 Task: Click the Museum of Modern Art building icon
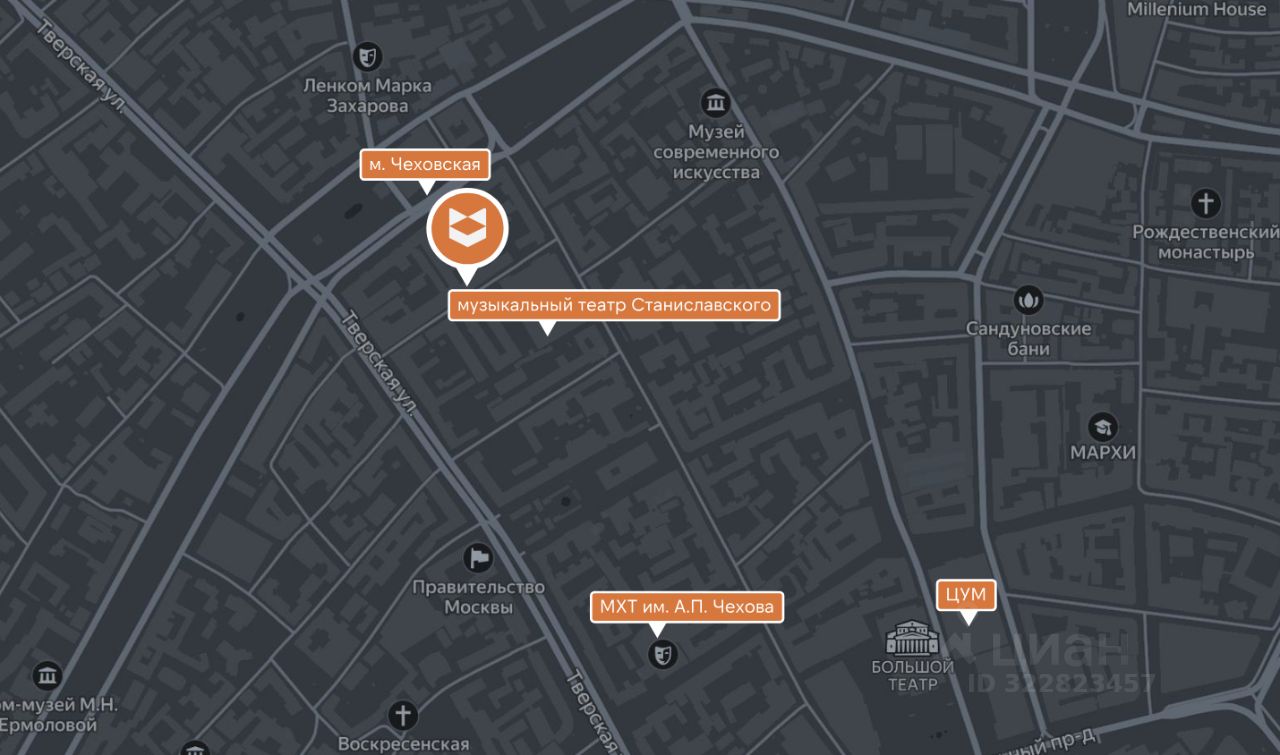click(x=715, y=102)
